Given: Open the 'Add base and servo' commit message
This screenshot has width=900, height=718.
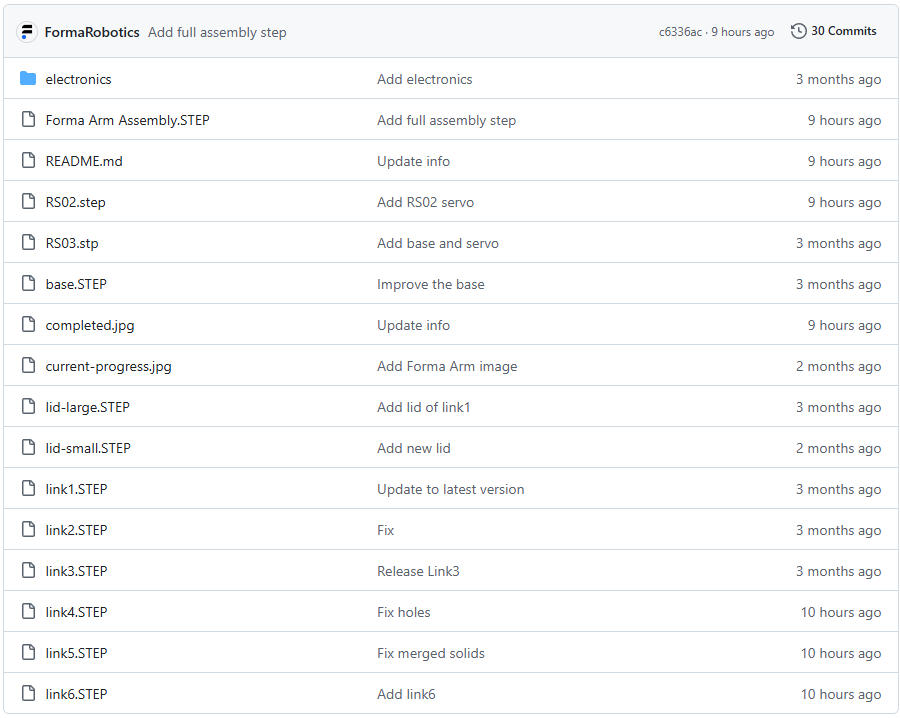Looking at the screenshot, I should click(x=438, y=243).
